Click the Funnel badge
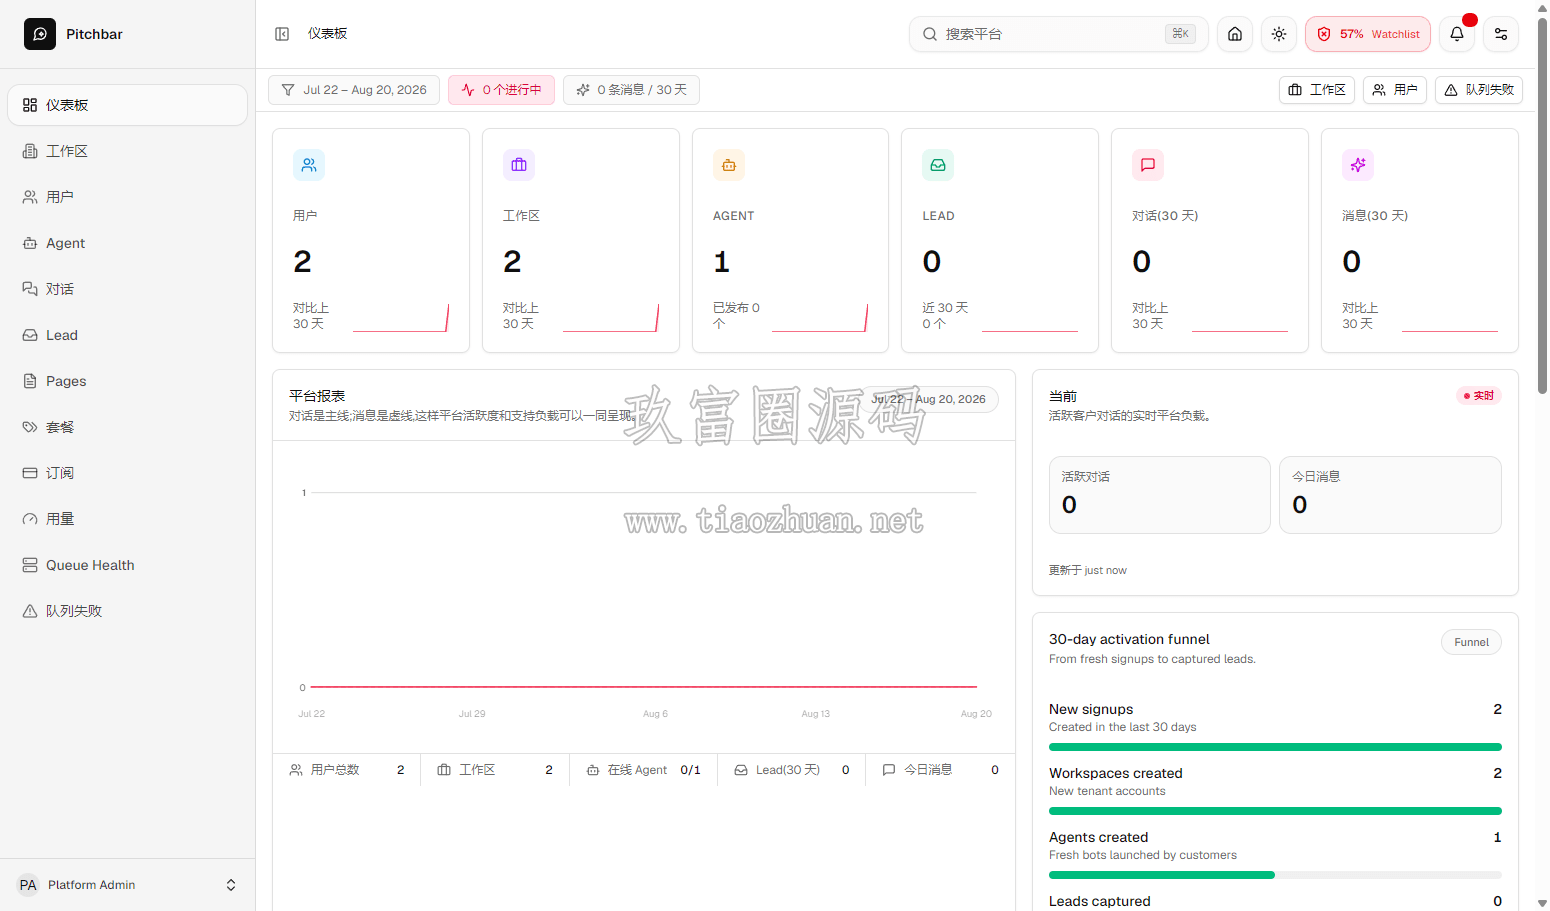The height and width of the screenshot is (911, 1550). pyautogui.click(x=1471, y=642)
